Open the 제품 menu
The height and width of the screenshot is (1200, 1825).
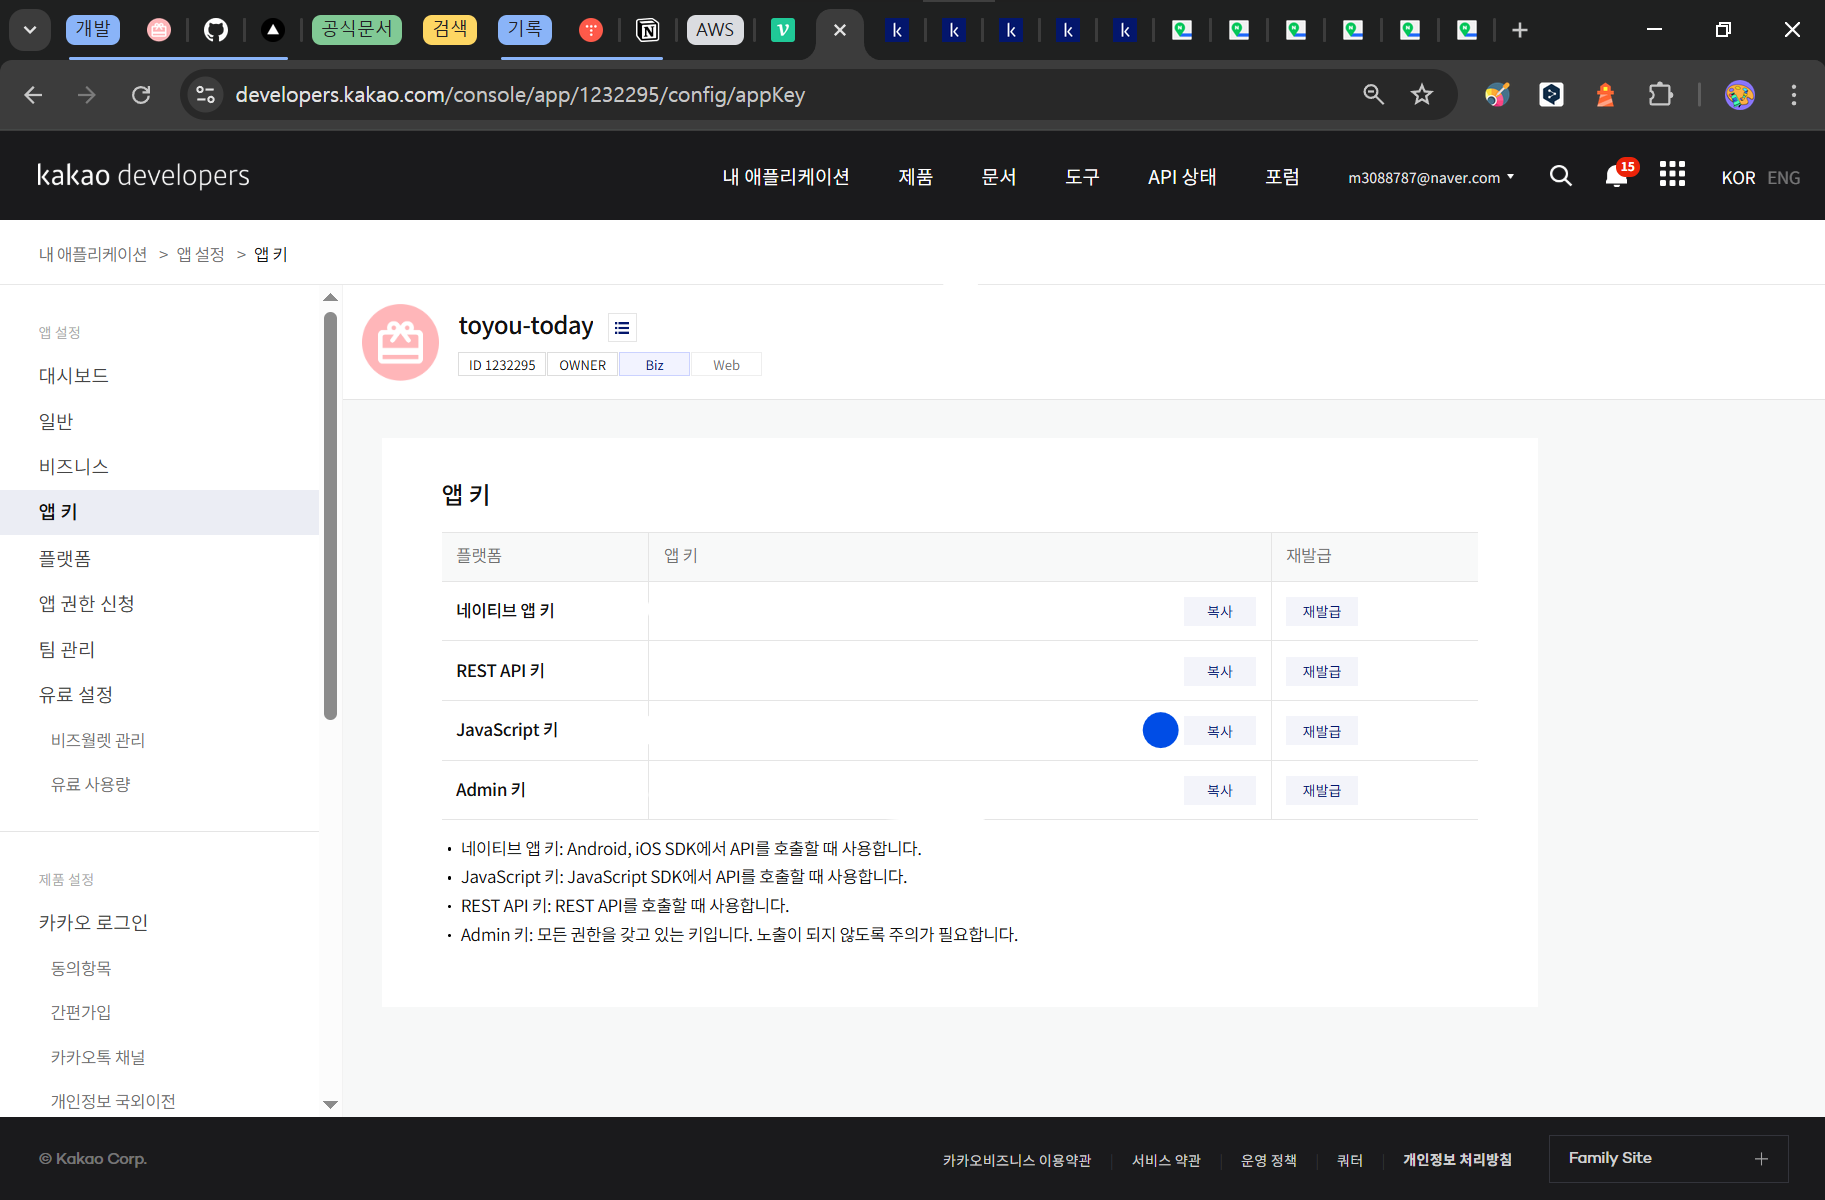915,177
